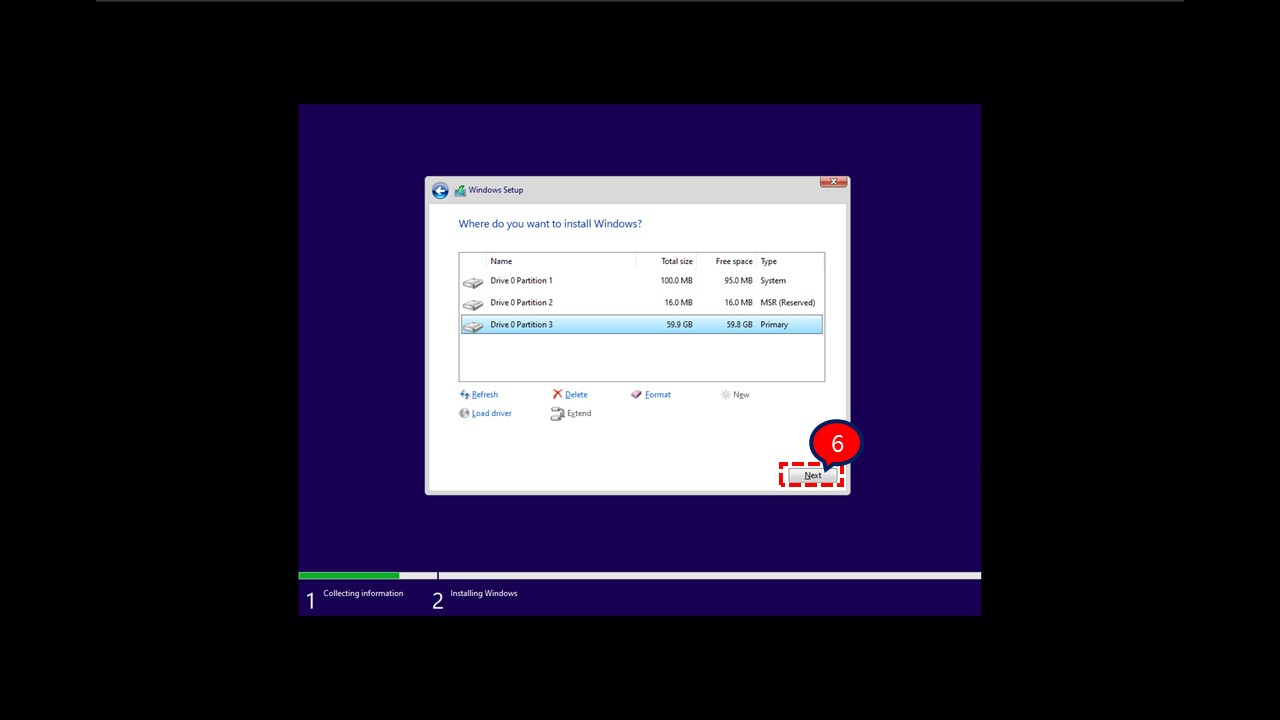Click the Next button
Screen dimensions: 1280x720
(813, 475)
